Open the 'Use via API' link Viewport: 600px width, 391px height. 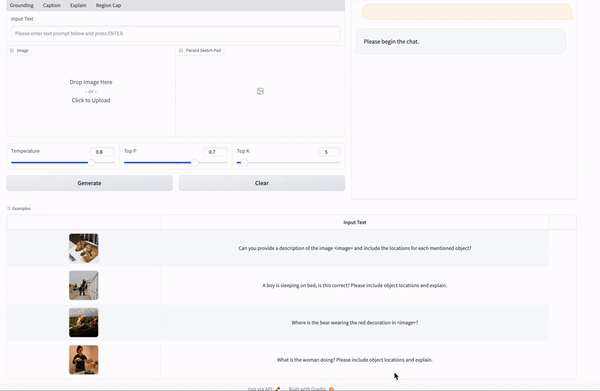pos(264,389)
